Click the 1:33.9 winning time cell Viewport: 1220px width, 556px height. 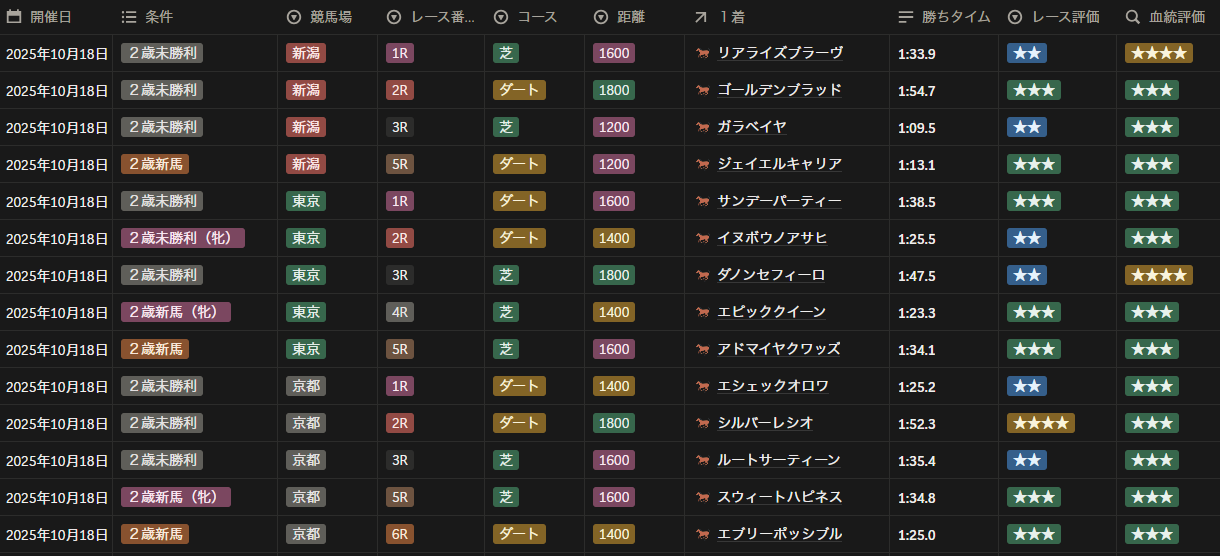tap(917, 53)
